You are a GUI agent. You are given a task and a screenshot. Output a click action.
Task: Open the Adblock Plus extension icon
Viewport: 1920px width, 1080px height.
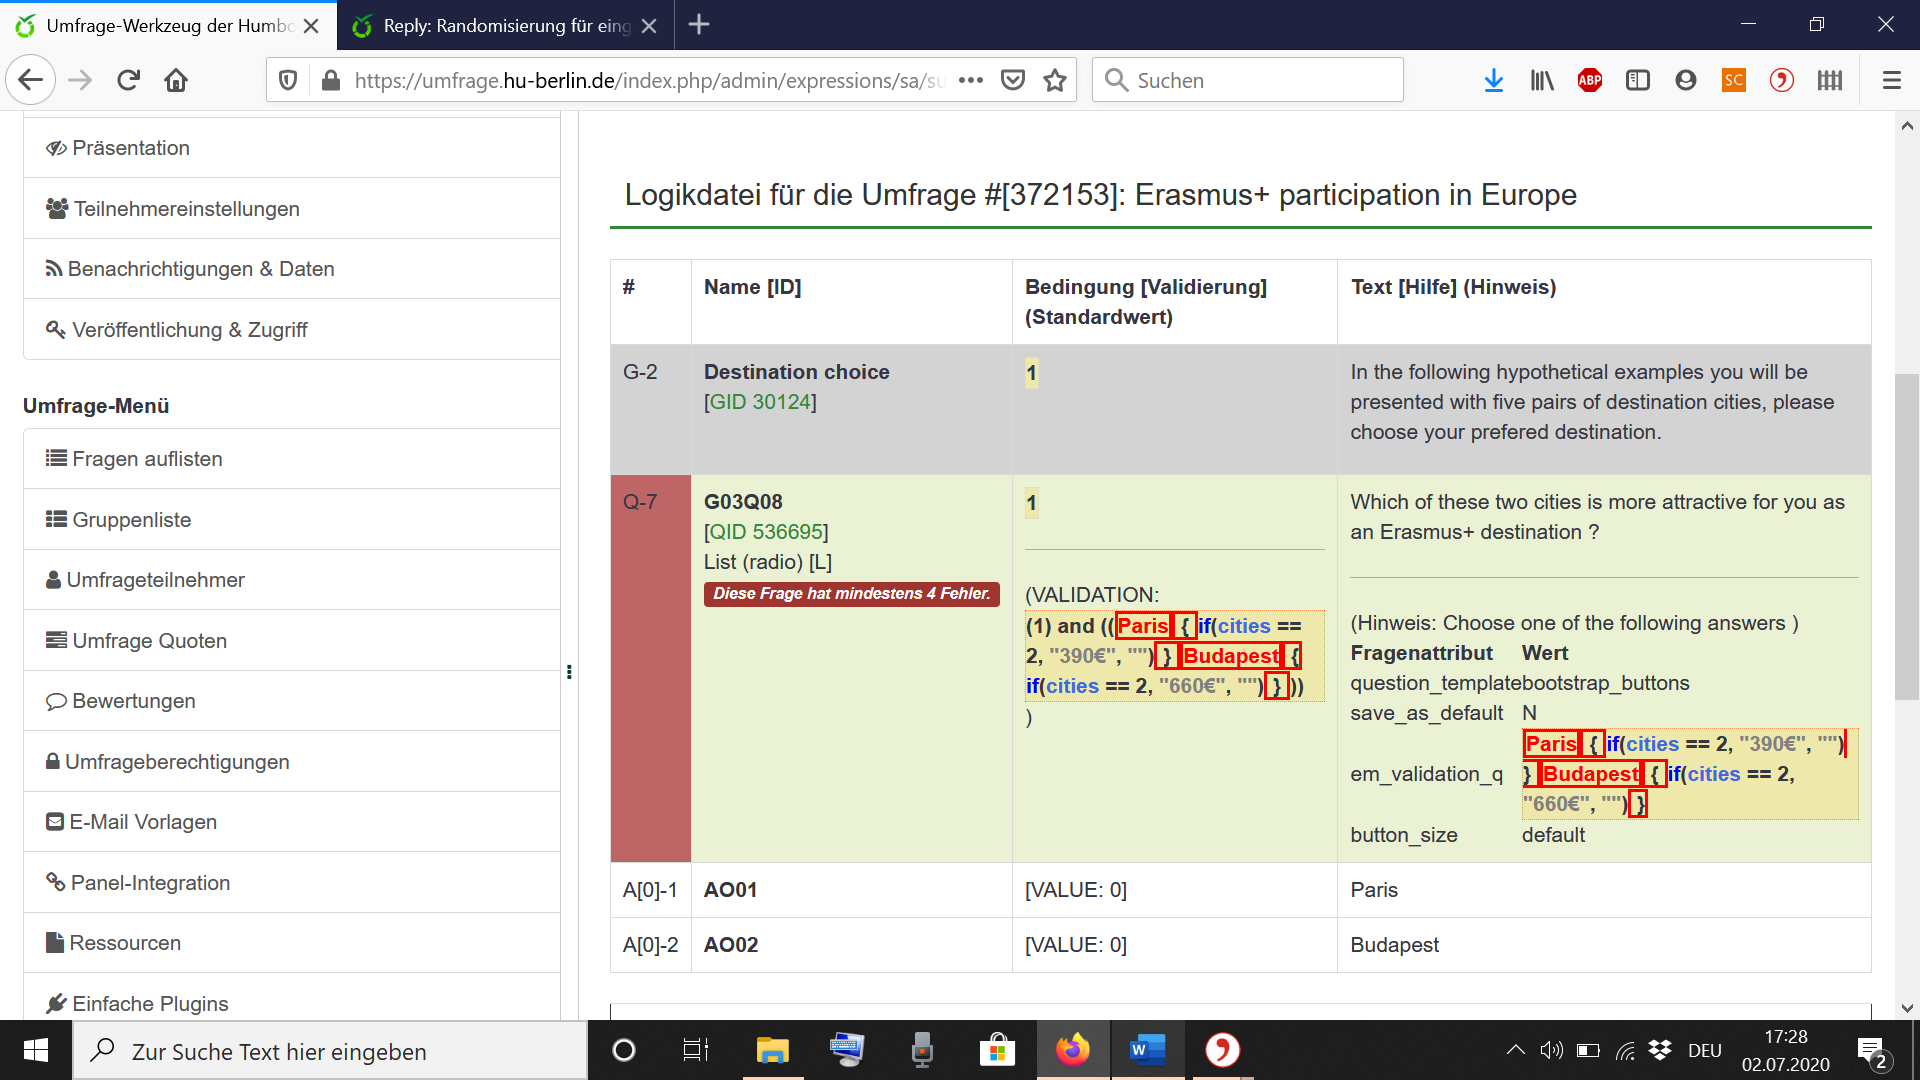pos(1589,80)
